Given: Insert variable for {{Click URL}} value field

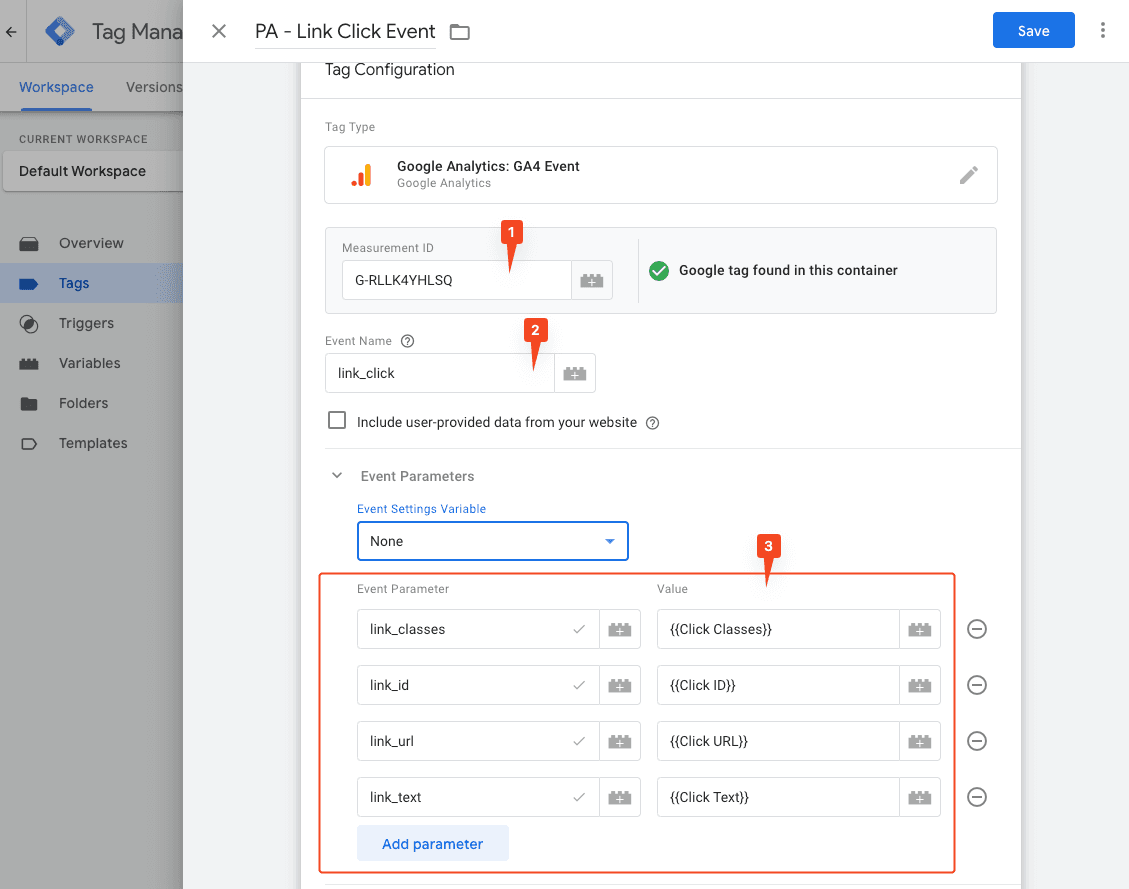Looking at the screenshot, I should pos(919,741).
